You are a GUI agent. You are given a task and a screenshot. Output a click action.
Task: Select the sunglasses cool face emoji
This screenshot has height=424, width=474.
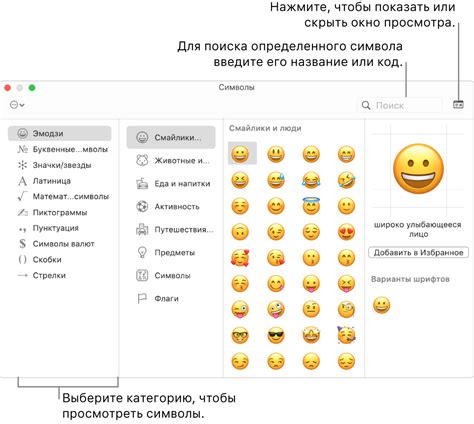276,335
